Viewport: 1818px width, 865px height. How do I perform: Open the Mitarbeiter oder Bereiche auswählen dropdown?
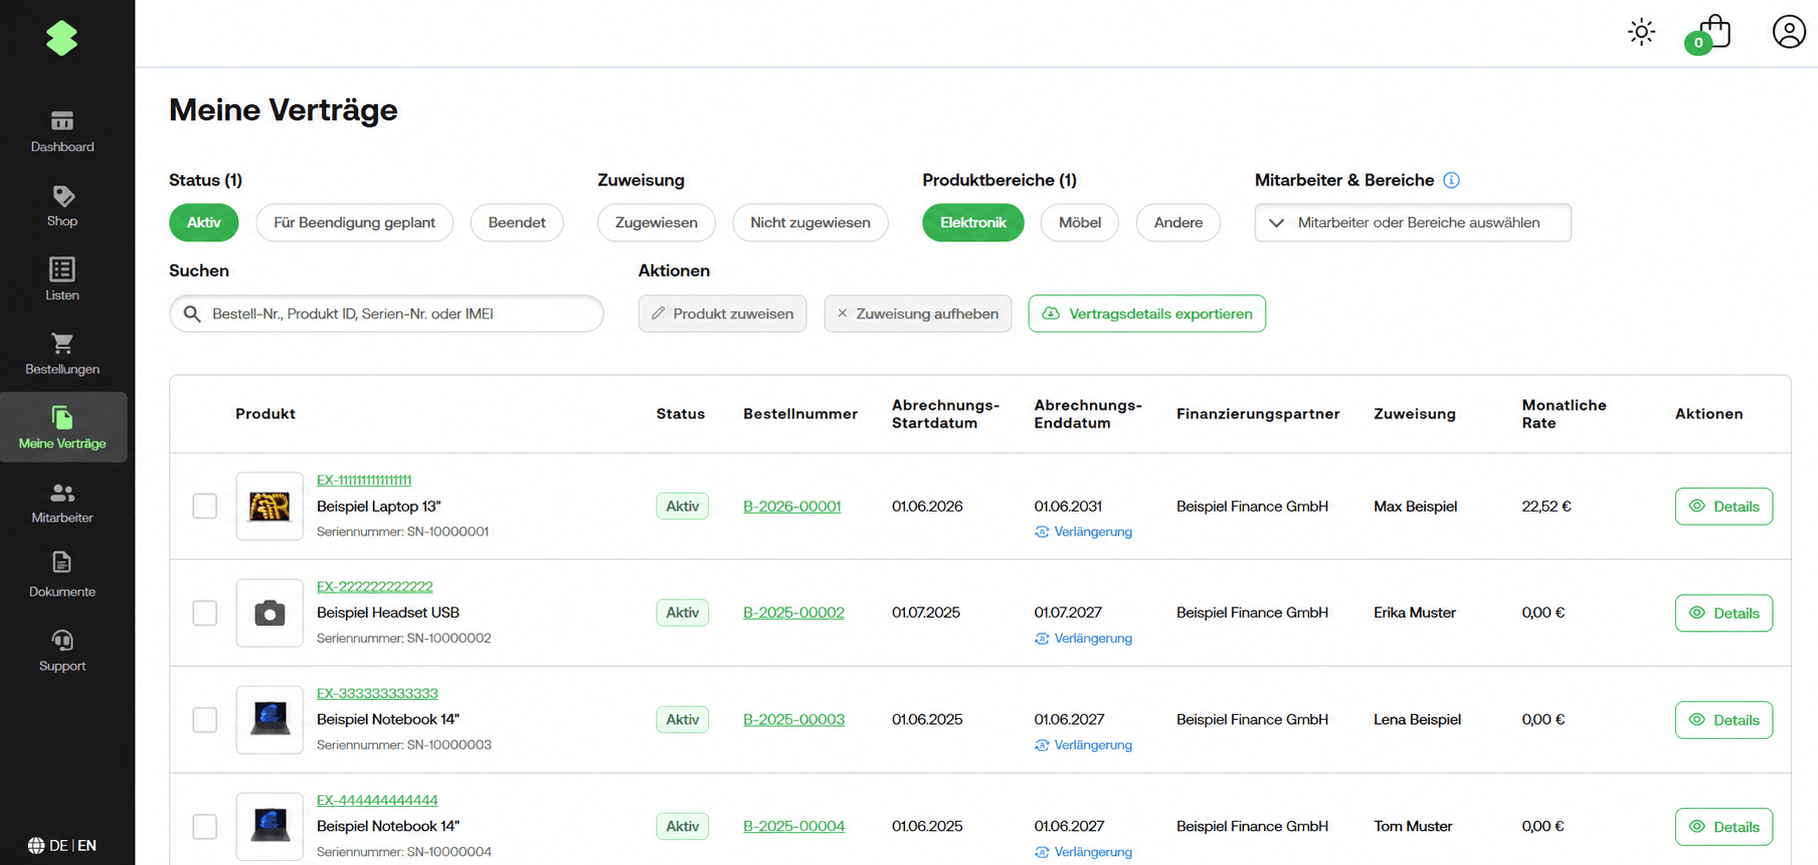click(1413, 222)
